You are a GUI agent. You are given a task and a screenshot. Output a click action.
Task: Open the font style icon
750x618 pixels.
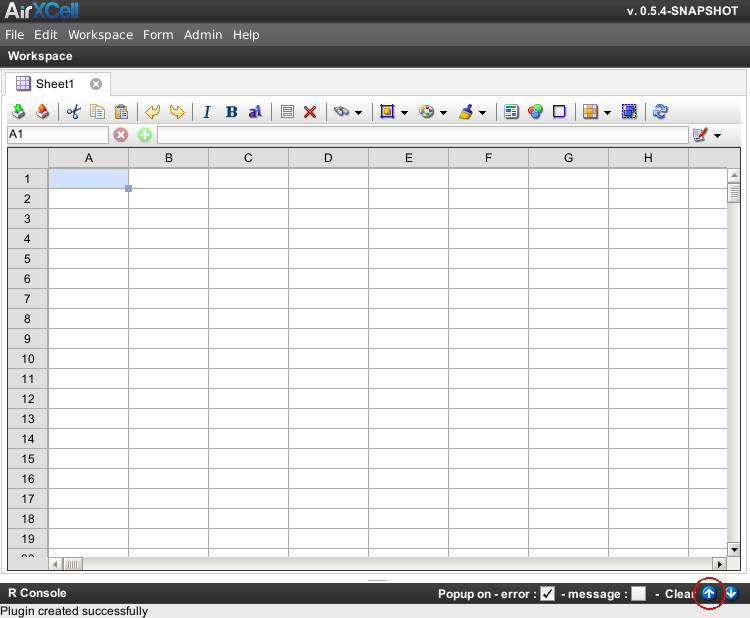coord(255,112)
